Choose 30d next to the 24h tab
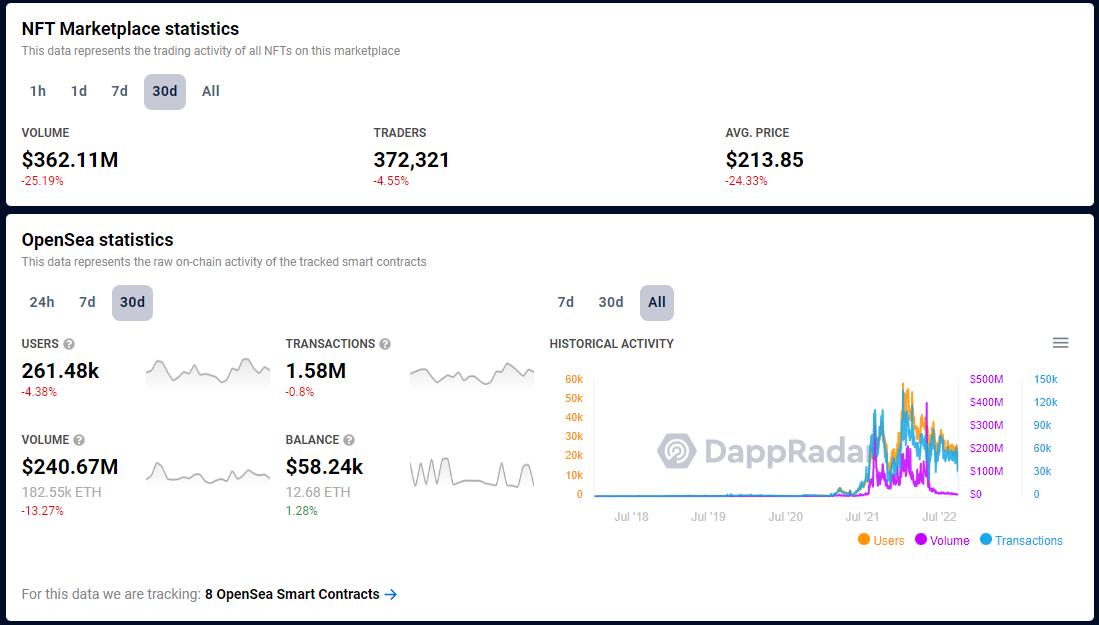The width and height of the screenshot is (1099, 625). [x=132, y=303]
